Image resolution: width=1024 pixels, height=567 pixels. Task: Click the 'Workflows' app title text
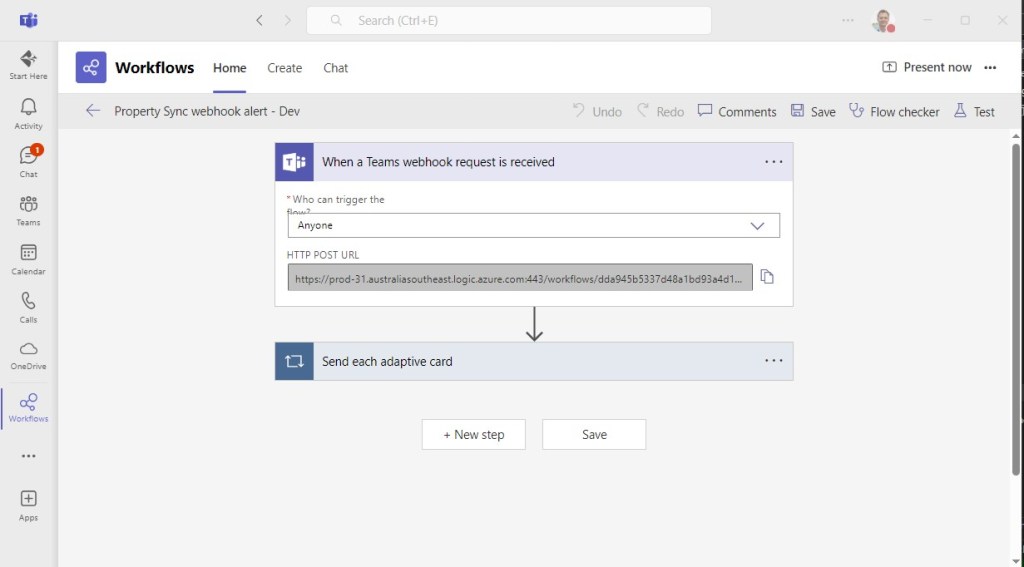(155, 67)
